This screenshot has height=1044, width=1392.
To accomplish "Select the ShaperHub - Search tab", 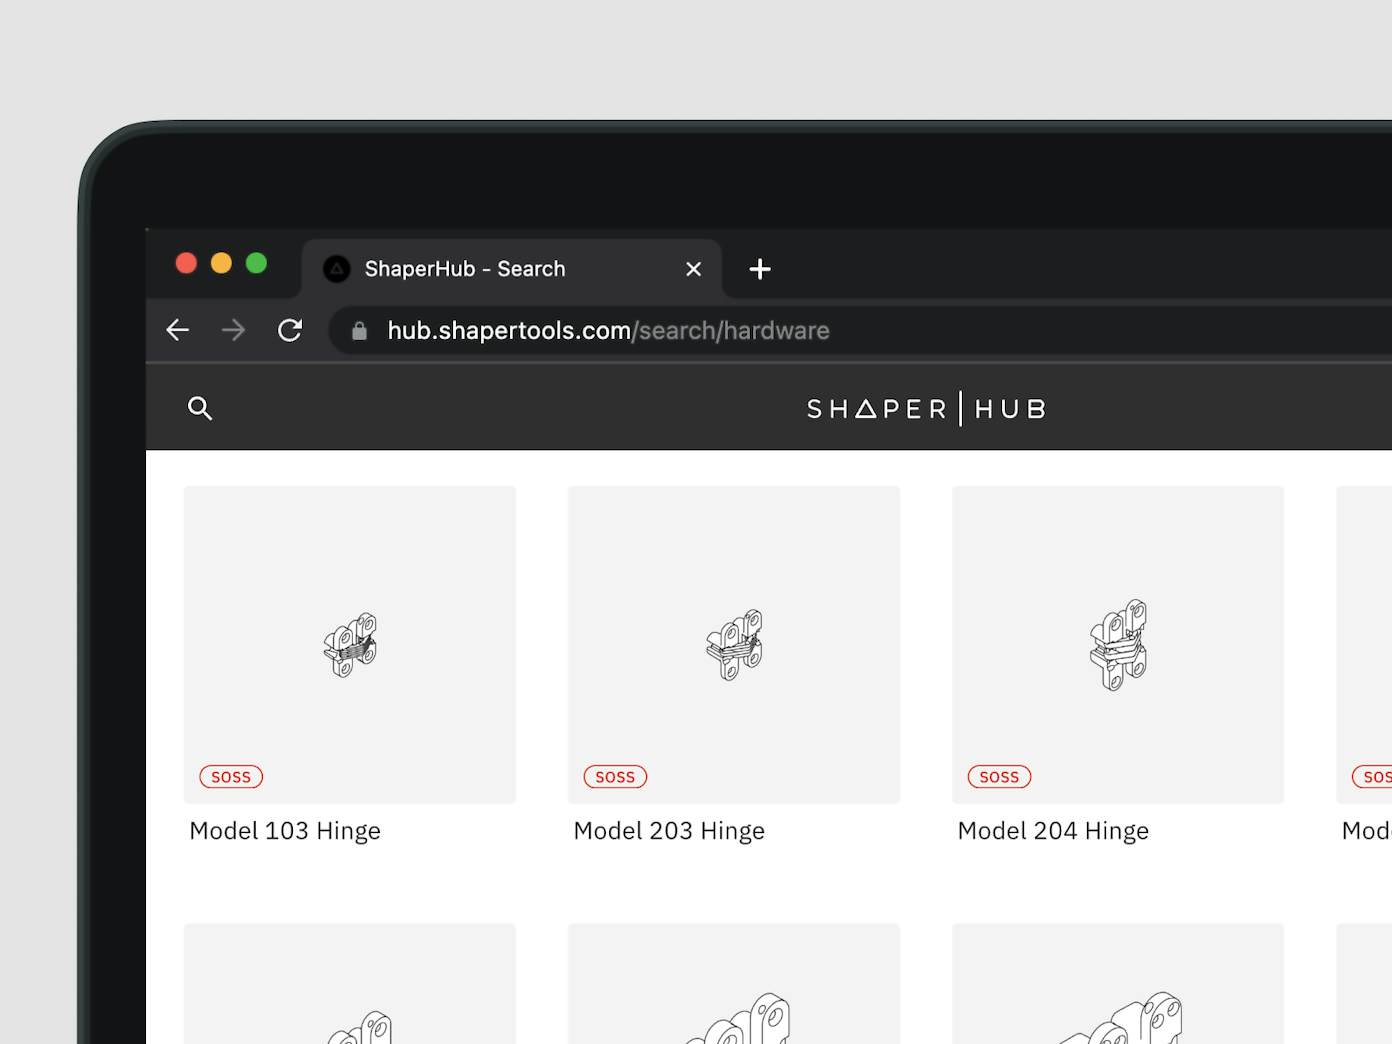I will click(x=512, y=269).
